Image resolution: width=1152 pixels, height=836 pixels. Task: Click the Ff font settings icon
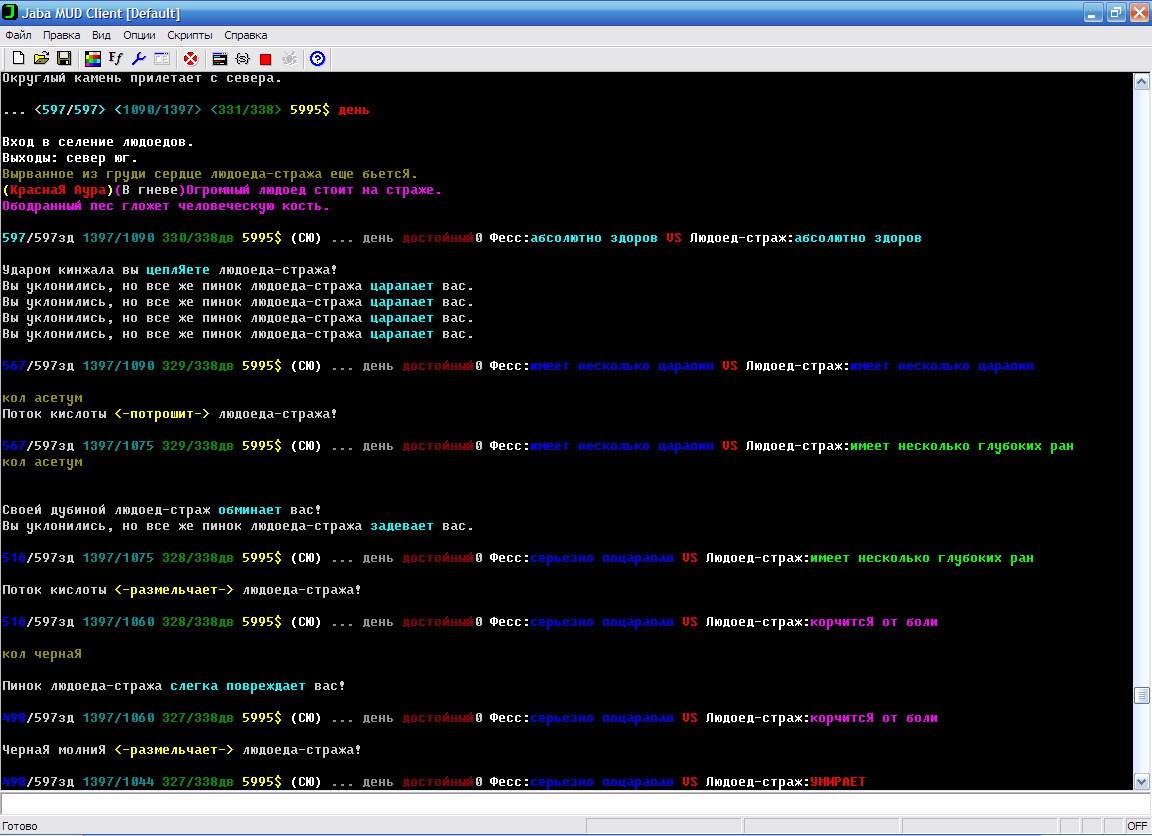[x=116, y=59]
